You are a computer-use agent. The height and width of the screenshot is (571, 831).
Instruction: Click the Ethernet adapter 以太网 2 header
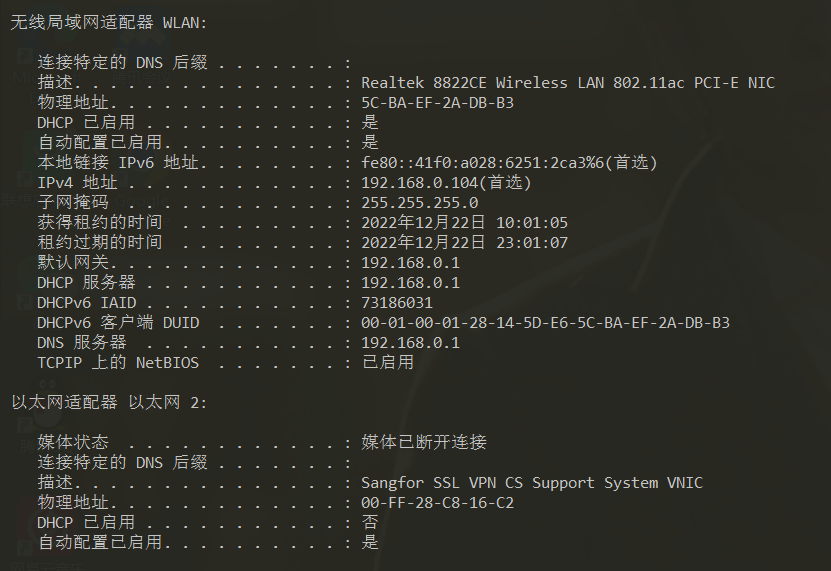tap(109, 402)
